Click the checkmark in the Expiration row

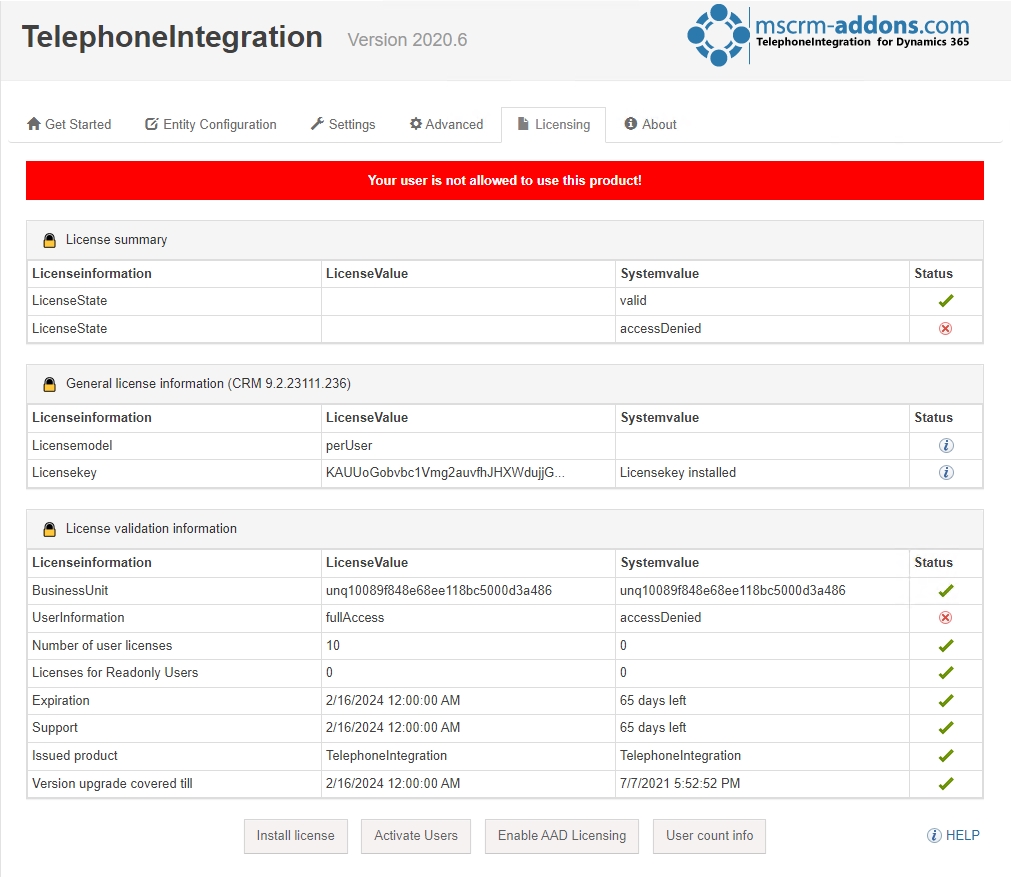click(946, 700)
